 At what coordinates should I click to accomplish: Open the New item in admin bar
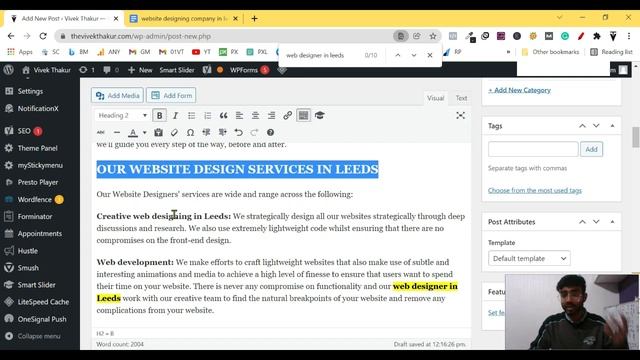(140, 70)
